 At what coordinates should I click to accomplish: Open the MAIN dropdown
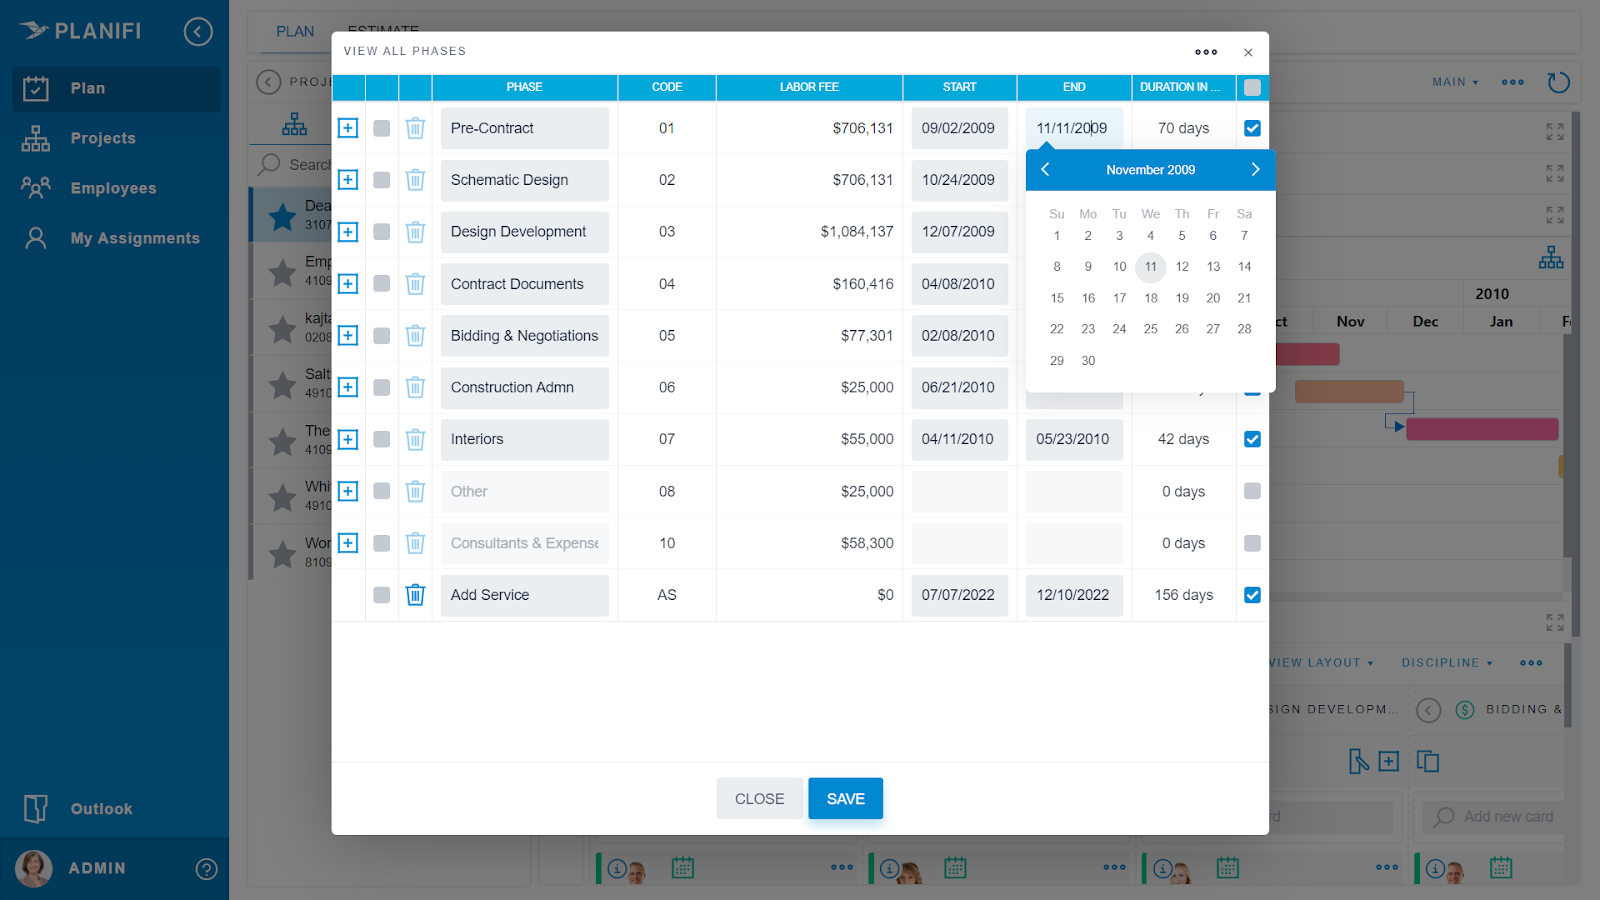coord(1454,82)
